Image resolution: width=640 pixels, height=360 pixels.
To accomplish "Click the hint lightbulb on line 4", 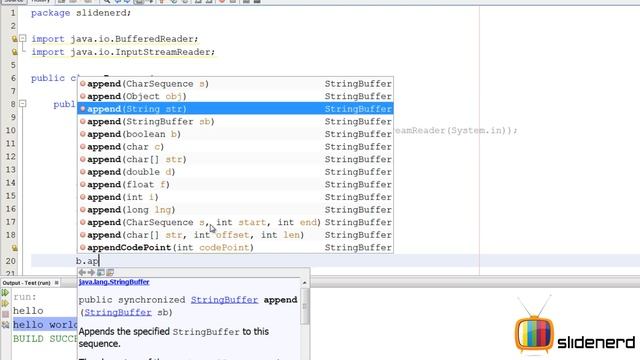I will (14, 52).
